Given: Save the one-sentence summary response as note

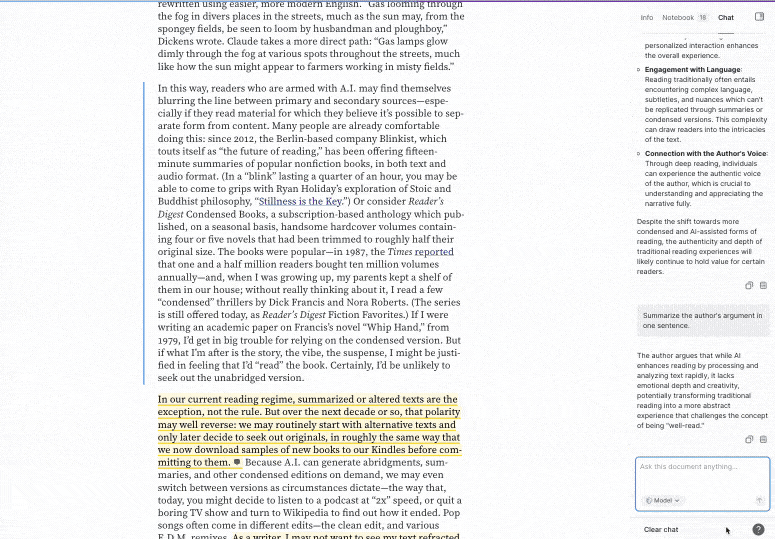Looking at the screenshot, I should coord(763,439).
